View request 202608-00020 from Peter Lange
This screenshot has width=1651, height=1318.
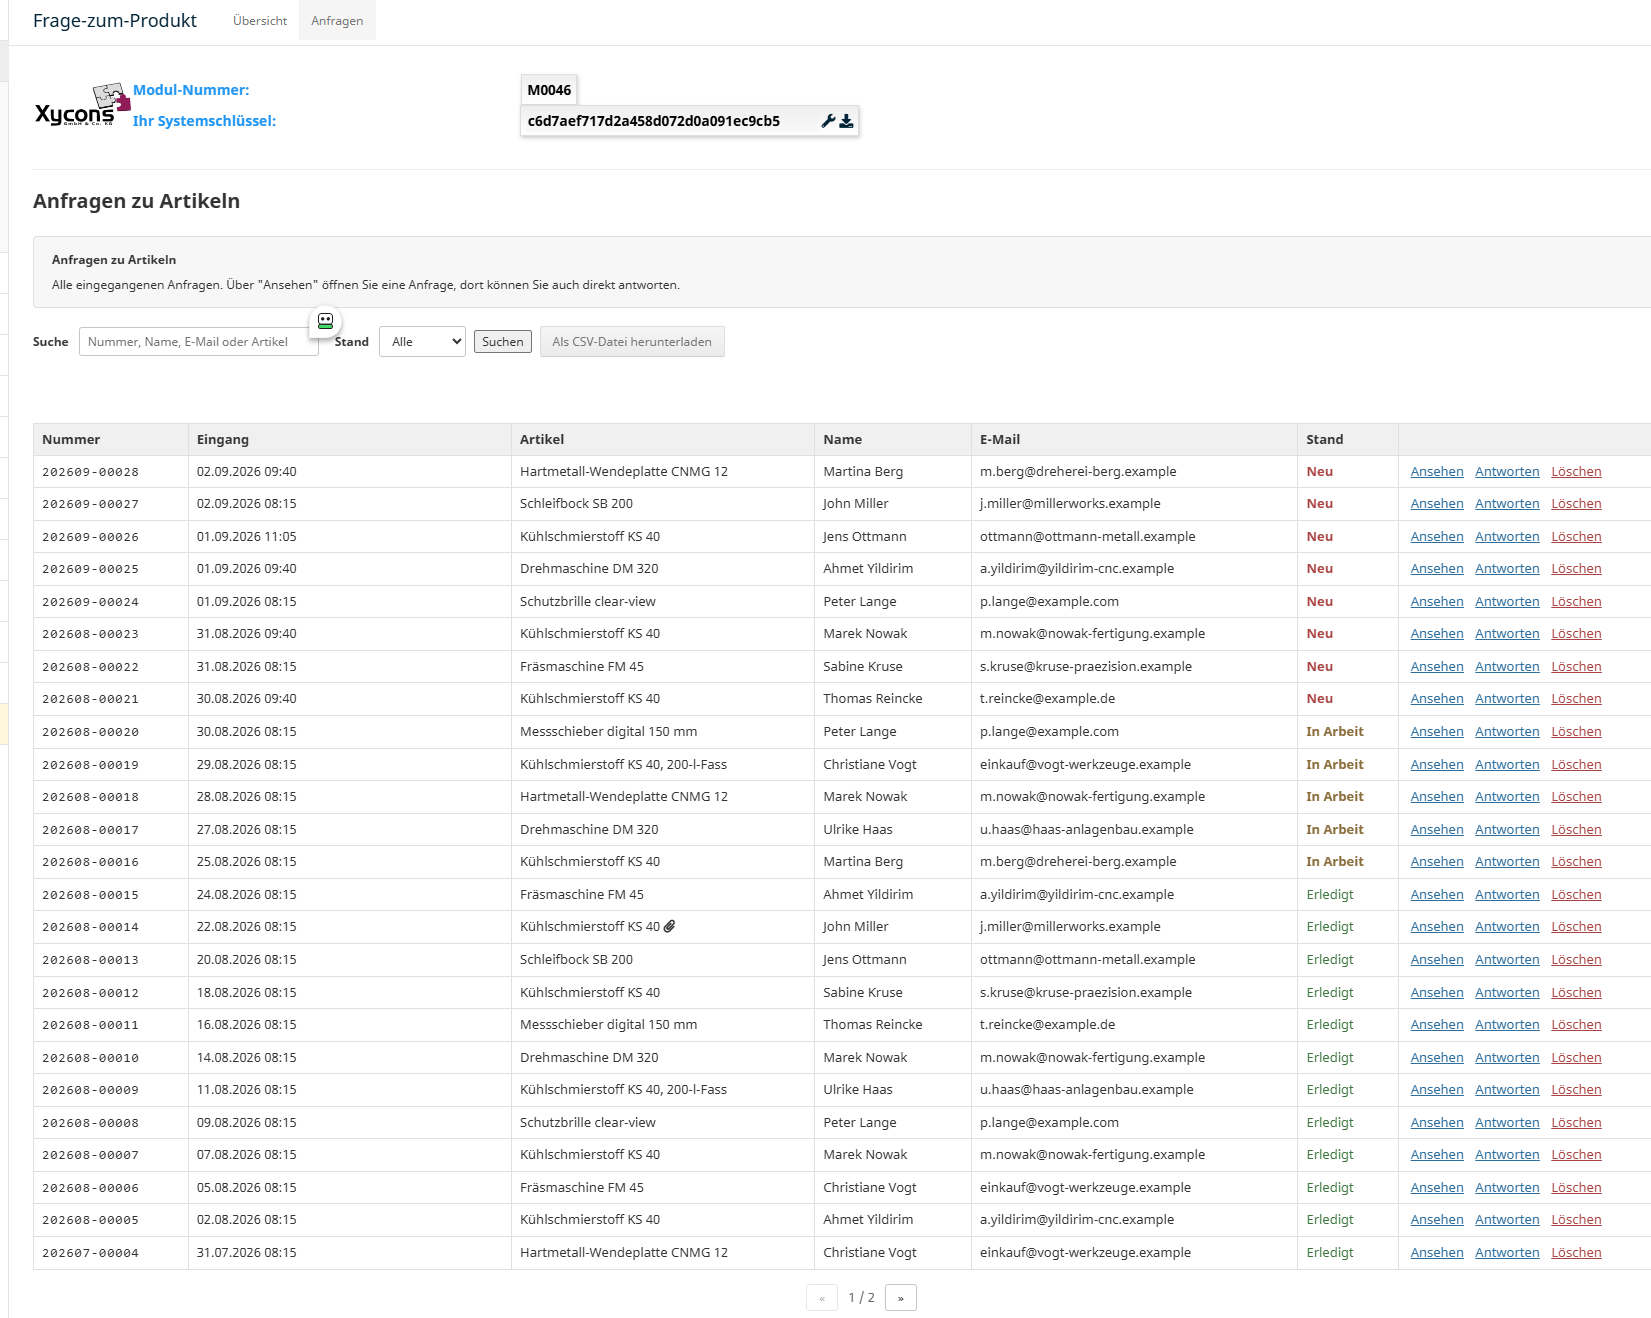[1437, 732]
